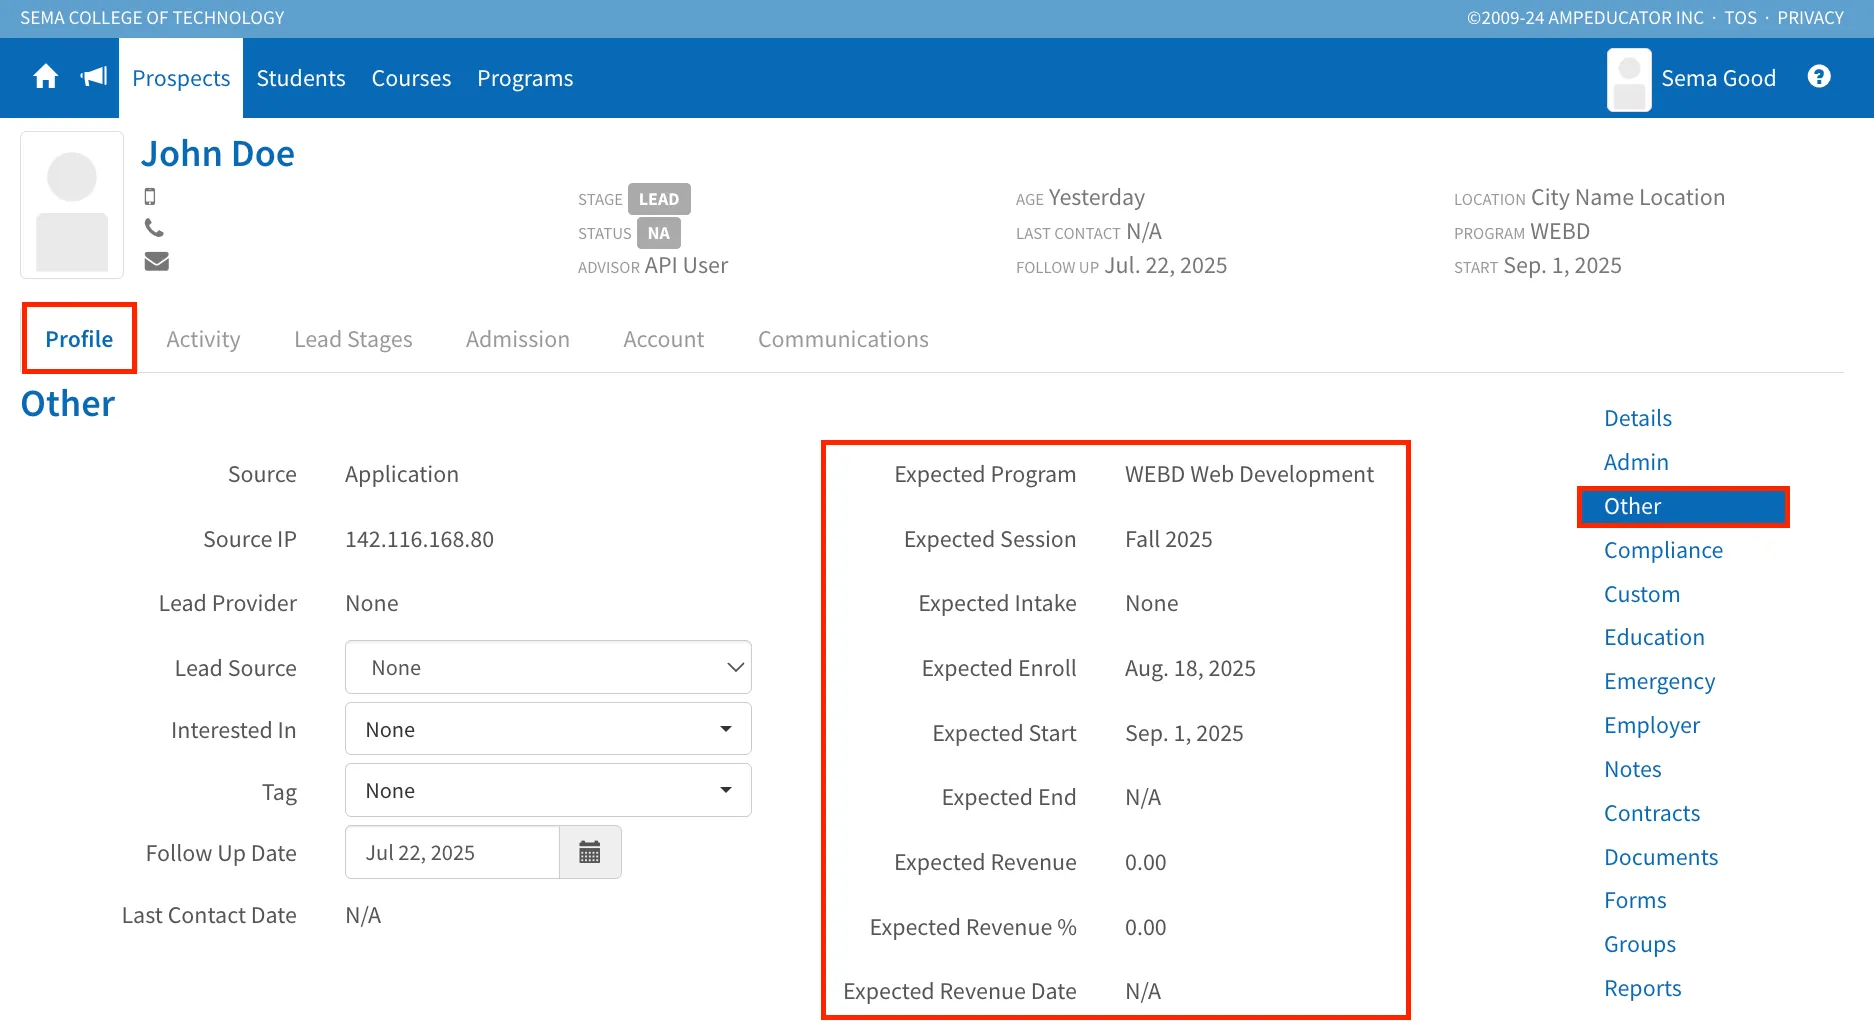1874x1036 pixels.
Task: Switch to the Account tab
Action: click(x=663, y=339)
